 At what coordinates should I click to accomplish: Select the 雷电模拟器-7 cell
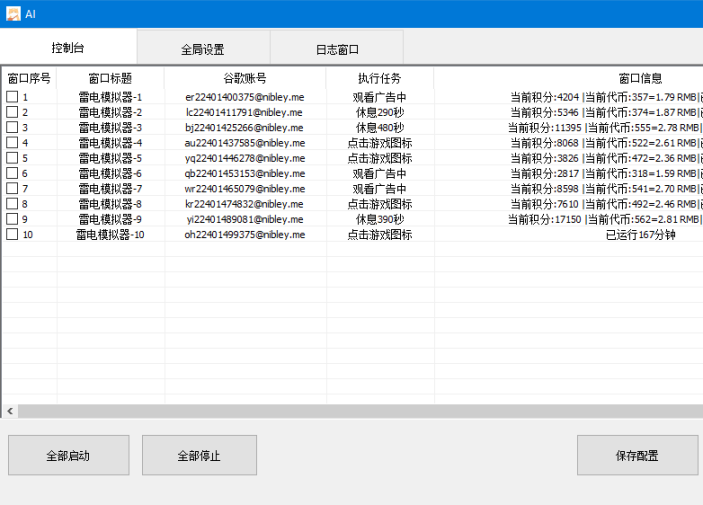pyautogui.click(x=110, y=188)
